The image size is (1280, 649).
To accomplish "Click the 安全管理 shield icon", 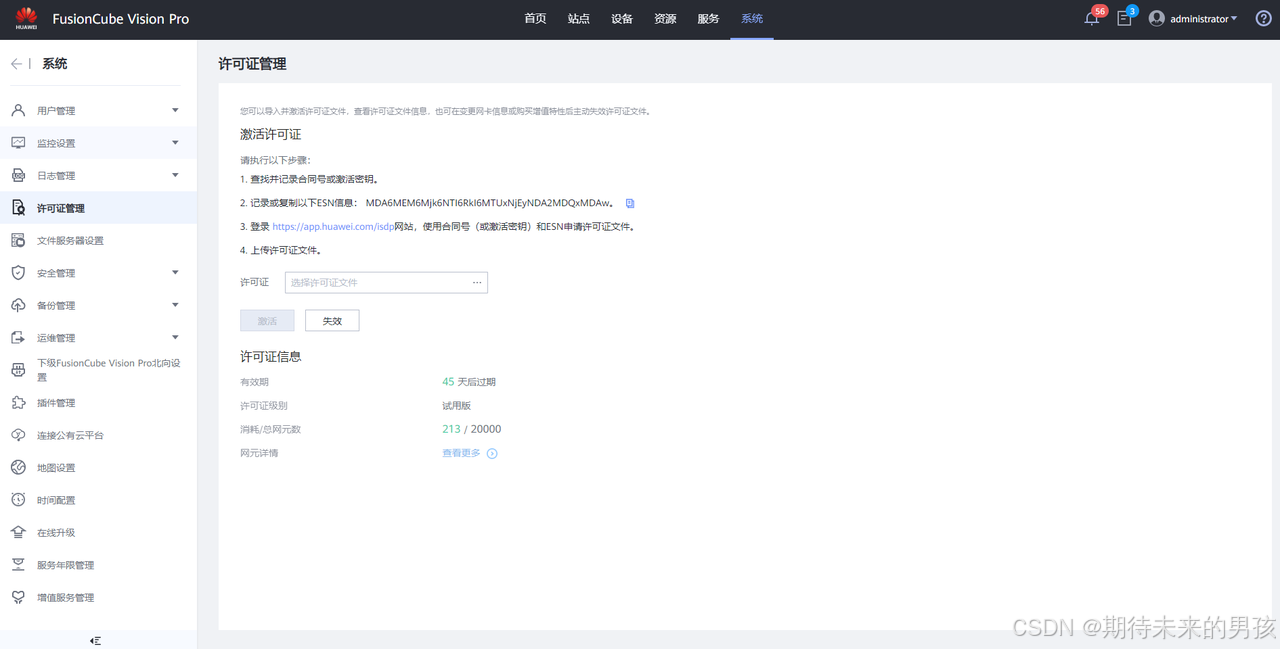I will point(18,273).
